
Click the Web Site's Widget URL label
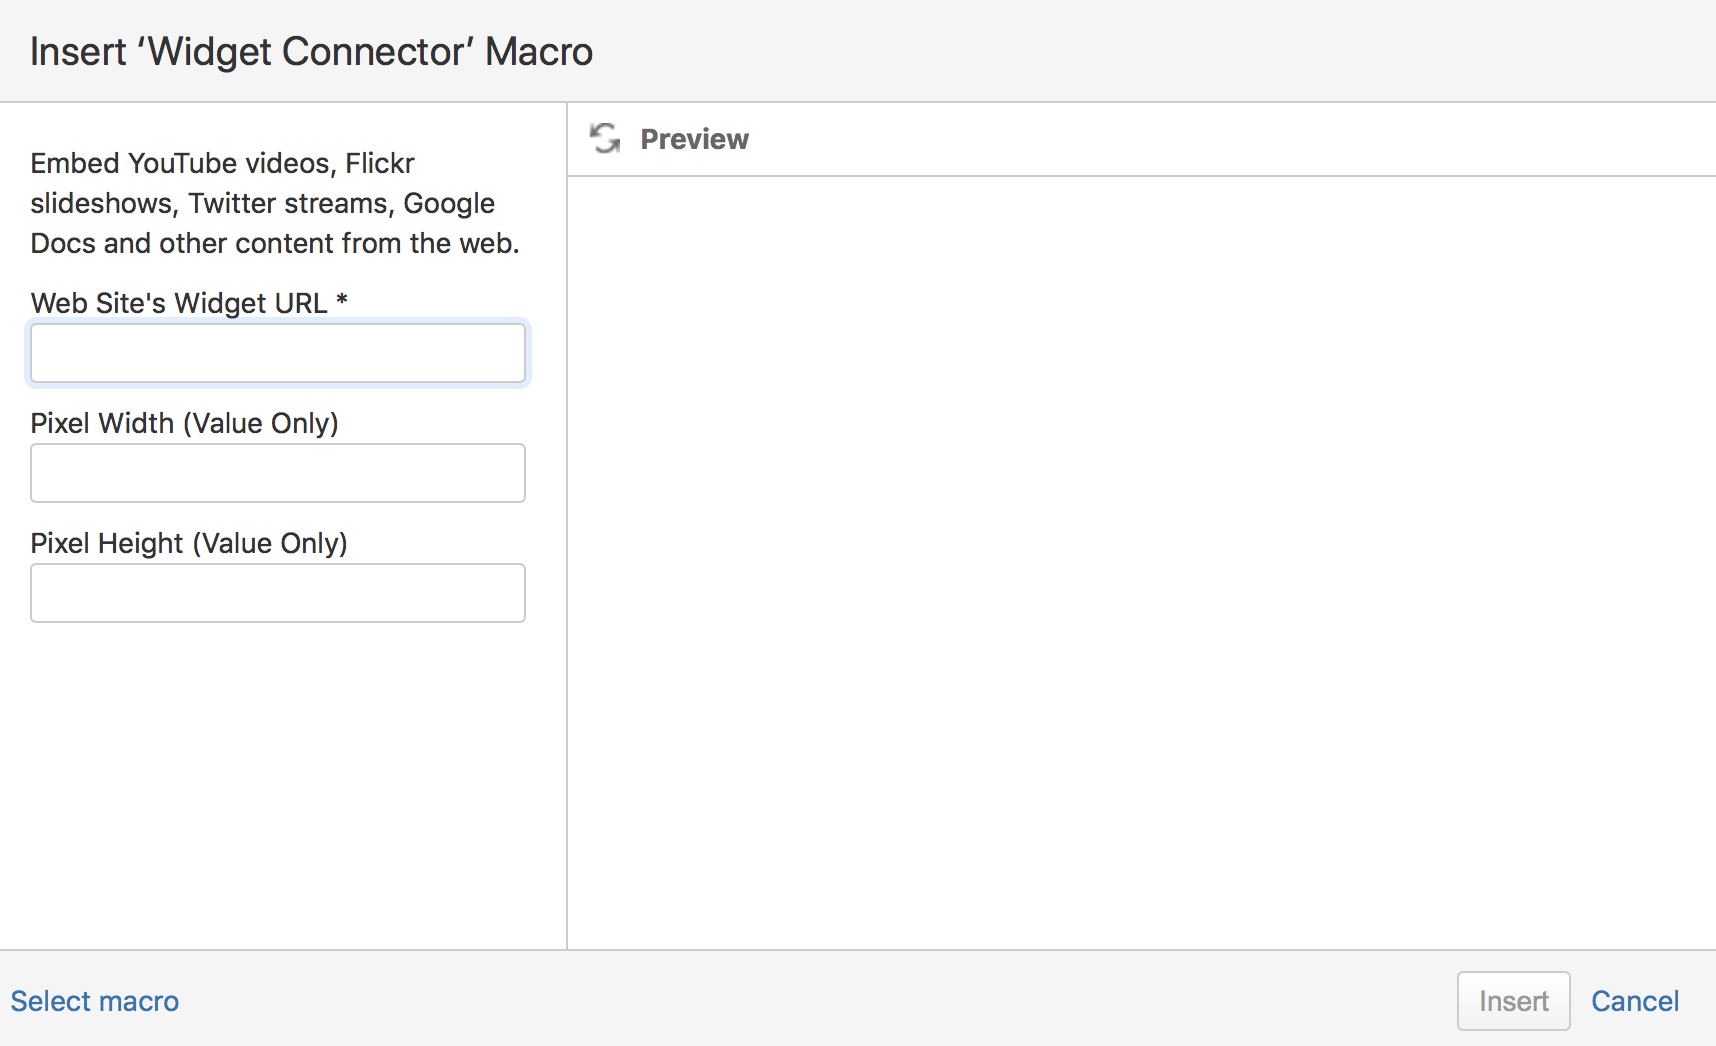tap(179, 303)
